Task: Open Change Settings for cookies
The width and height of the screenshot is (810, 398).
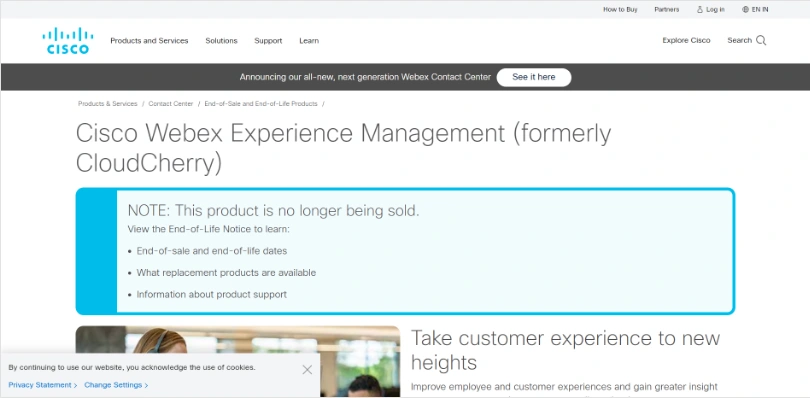Action: (116, 385)
